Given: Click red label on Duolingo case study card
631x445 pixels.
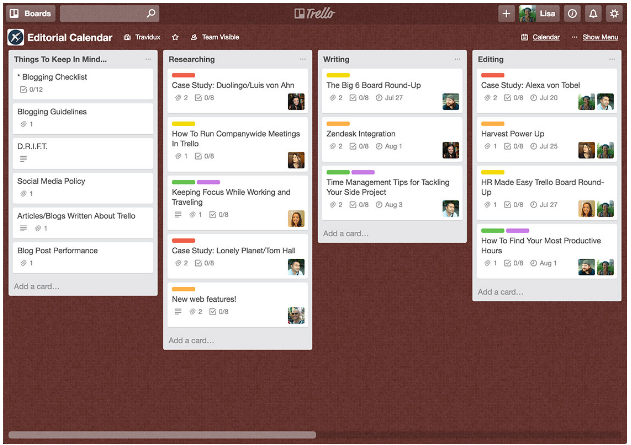Looking at the screenshot, I should [184, 75].
